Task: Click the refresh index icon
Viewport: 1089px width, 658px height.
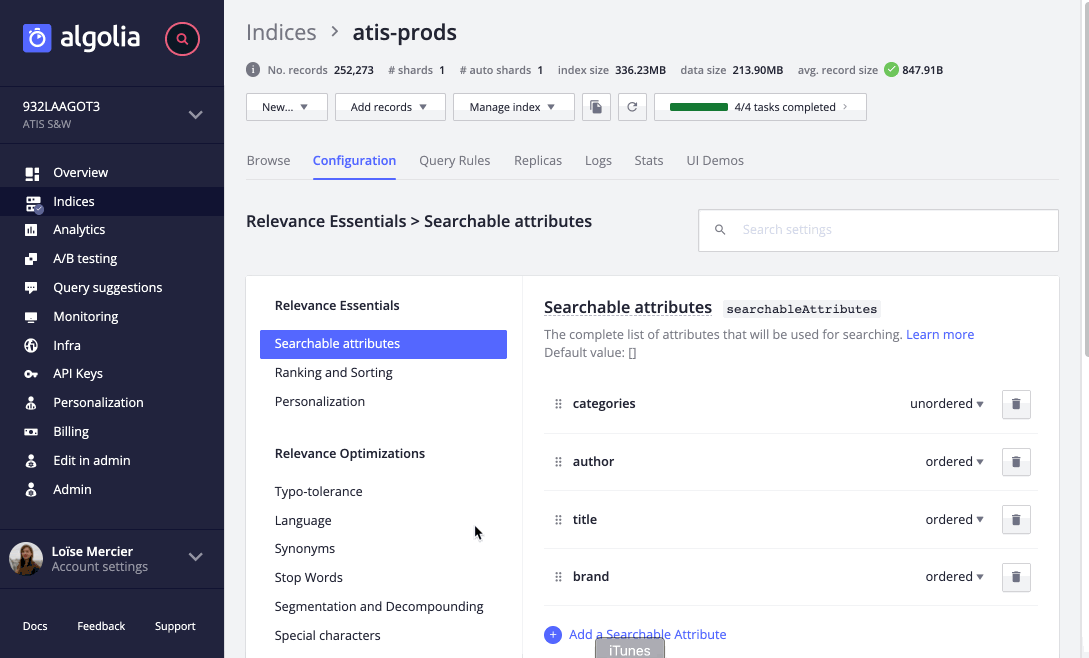Action: (x=632, y=107)
